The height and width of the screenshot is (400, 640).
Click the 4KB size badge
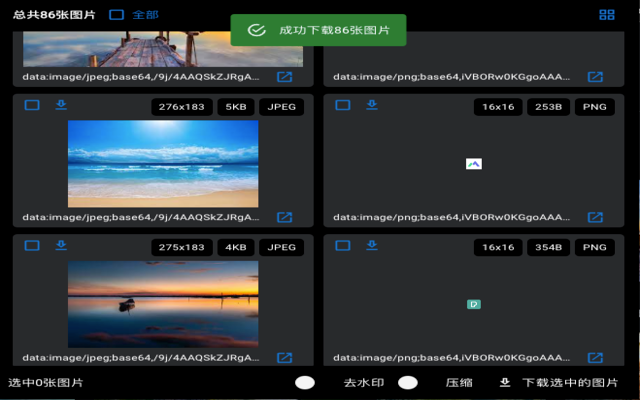tap(236, 247)
